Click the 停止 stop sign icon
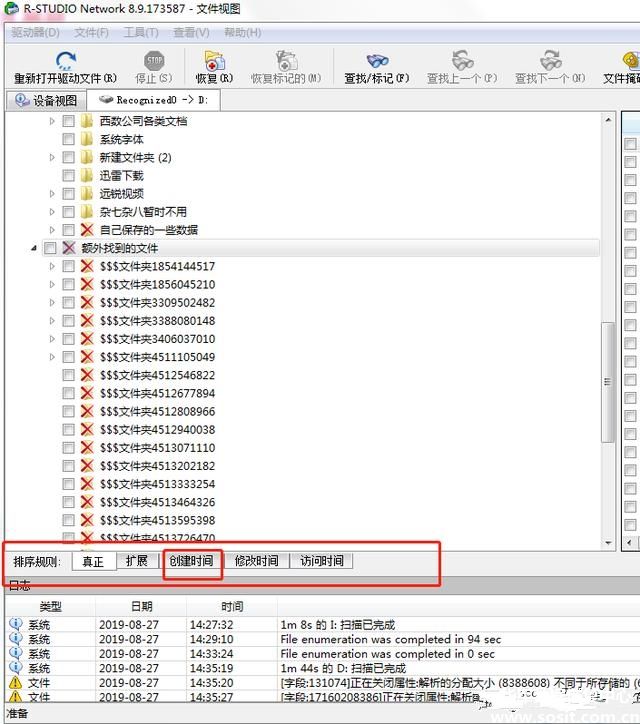Screen dimensions: 640x724 point(153,60)
